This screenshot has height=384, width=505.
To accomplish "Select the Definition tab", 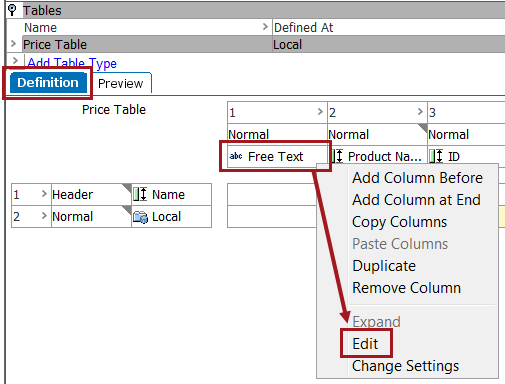I will (x=48, y=82).
